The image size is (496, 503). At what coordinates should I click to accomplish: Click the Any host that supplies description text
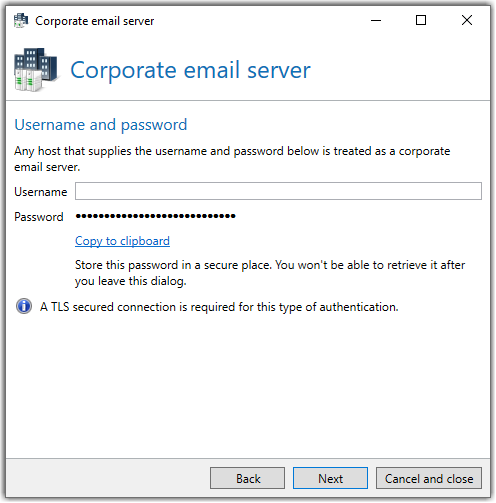tap(232, 159)
